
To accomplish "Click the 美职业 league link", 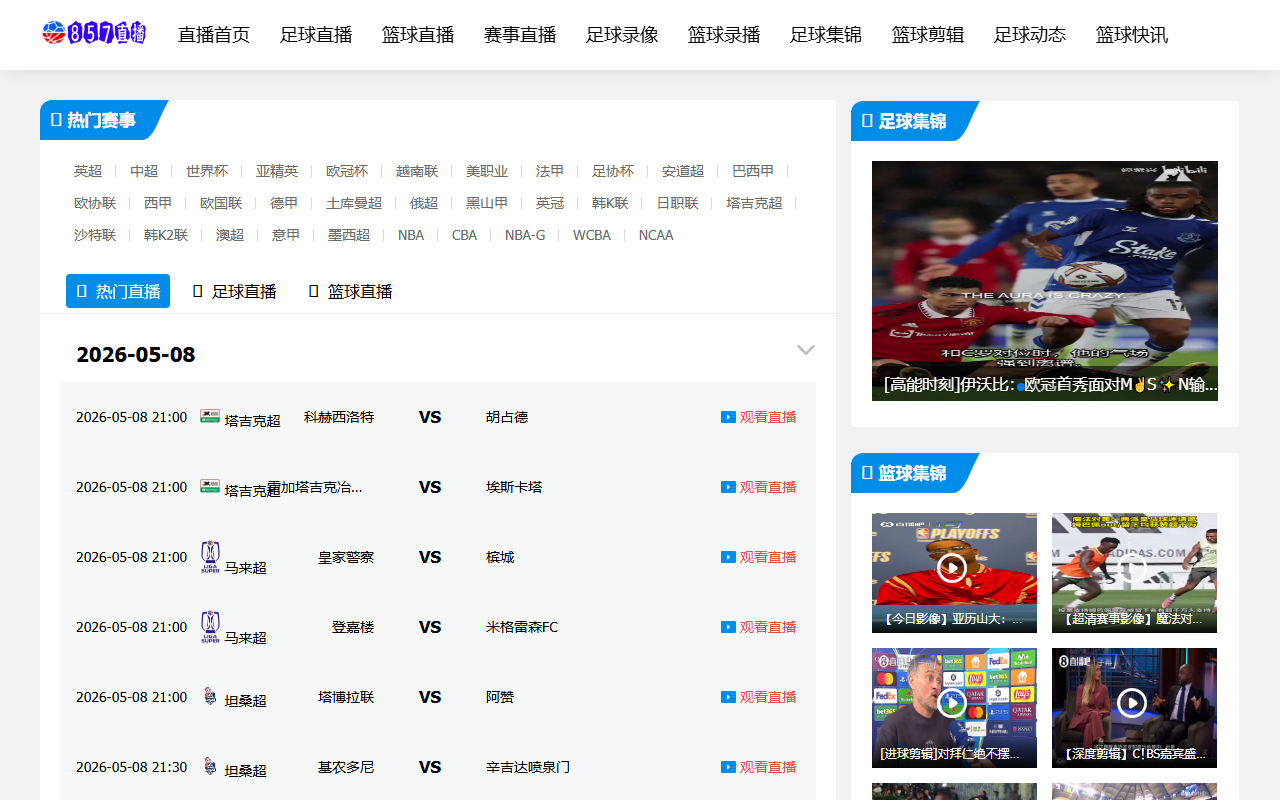I will click(x=487, y=171).
